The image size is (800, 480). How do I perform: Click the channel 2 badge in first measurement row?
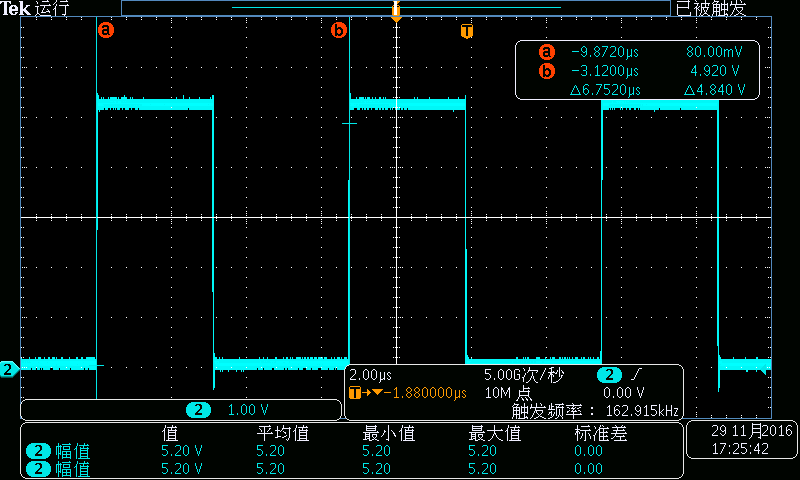(x=38, y=451)
